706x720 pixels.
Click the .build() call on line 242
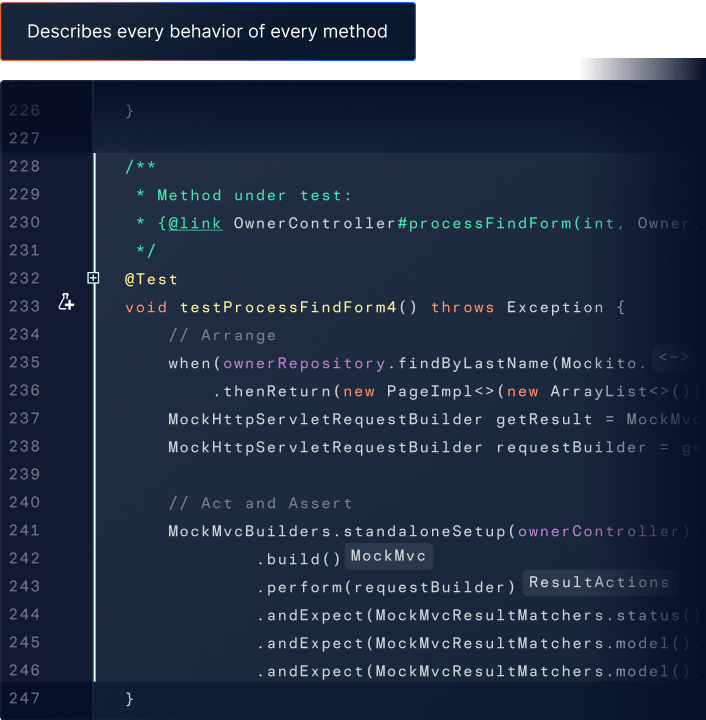(298, 559)
